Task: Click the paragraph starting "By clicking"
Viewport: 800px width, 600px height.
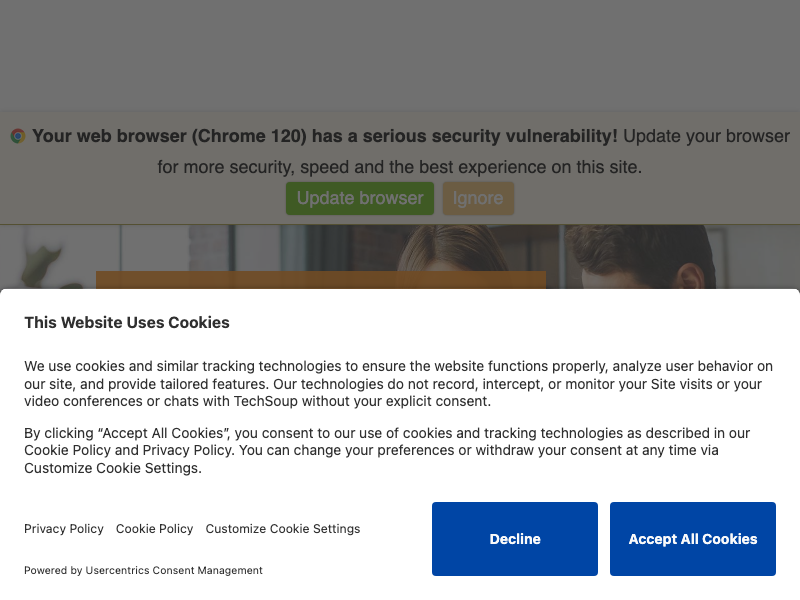Action: [x=386, y=450]
